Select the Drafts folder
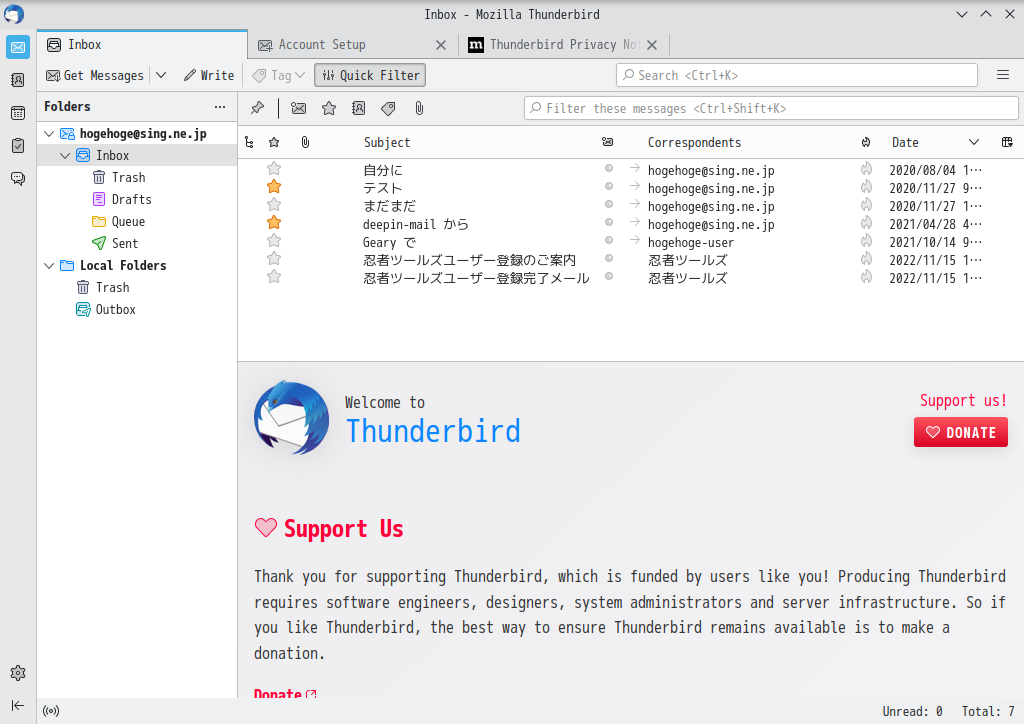The height and width of the screenshot is (724, 1024). pyautogui.click(x=136, y=199)
